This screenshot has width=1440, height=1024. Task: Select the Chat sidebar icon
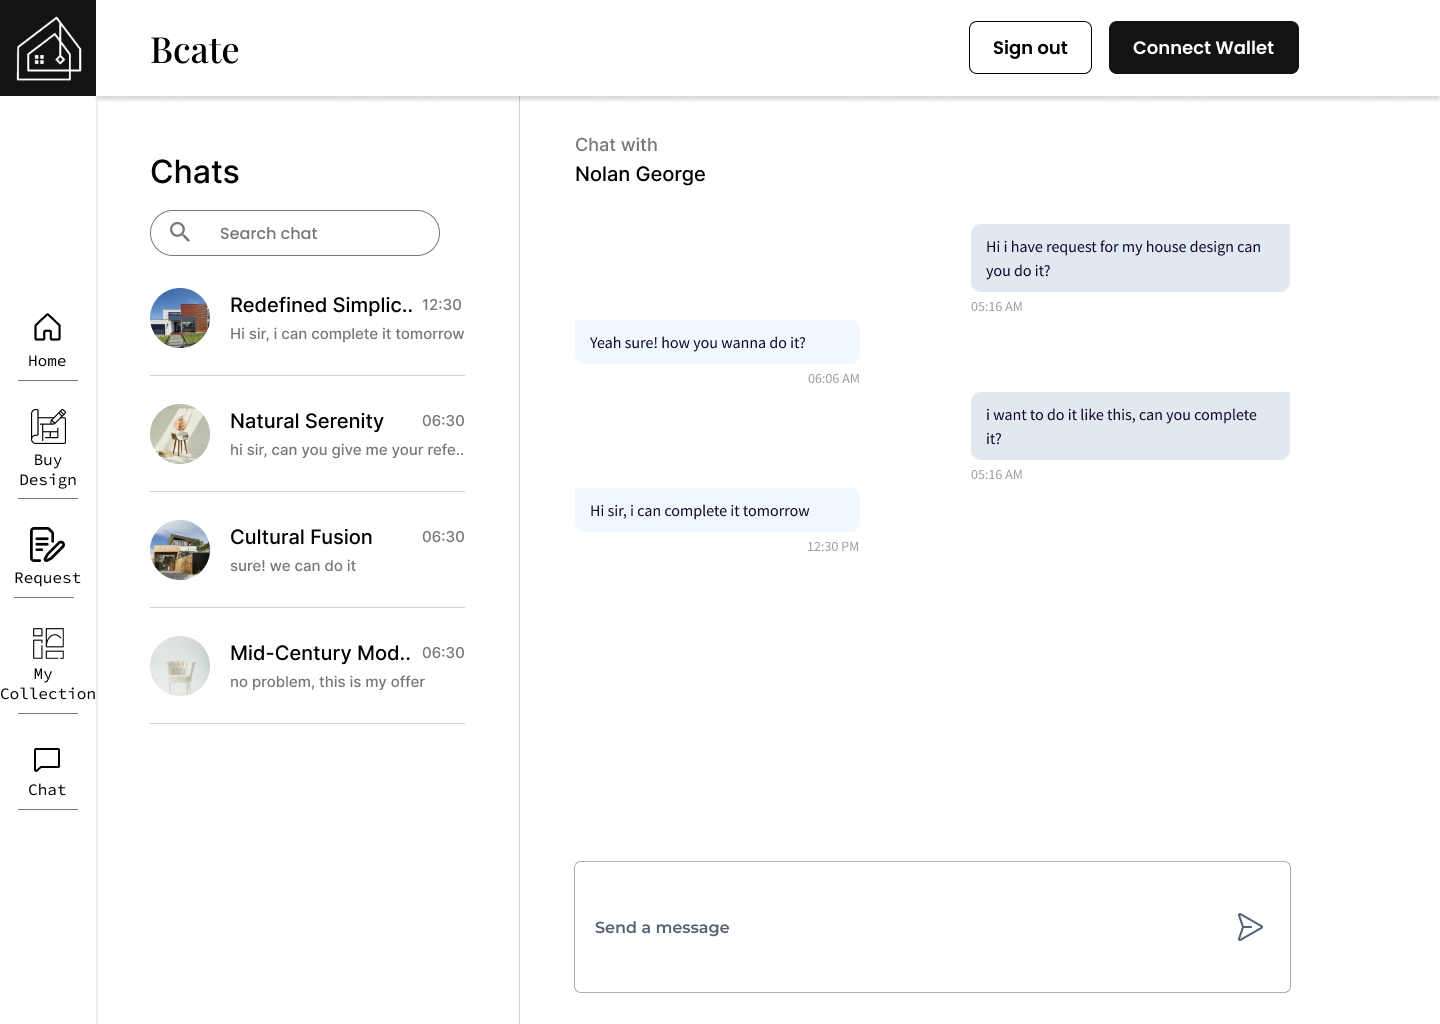click(x=47, y=760)
